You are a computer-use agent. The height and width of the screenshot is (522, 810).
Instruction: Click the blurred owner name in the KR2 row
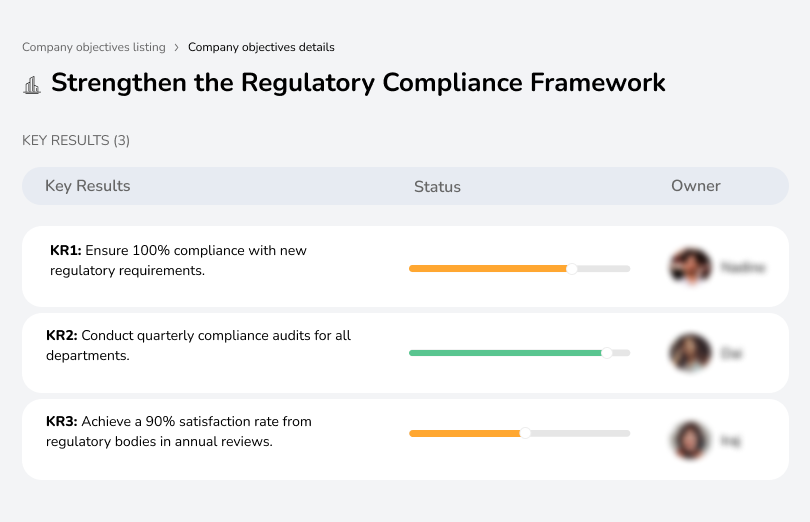pos(731,354)
